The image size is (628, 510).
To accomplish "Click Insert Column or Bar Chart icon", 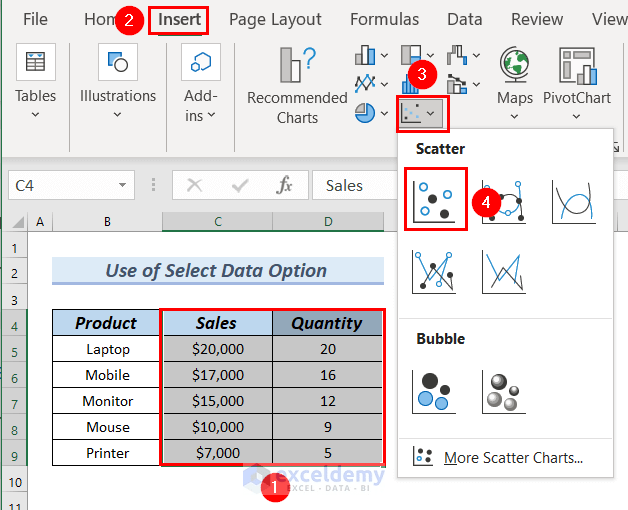I will pyautogui.click(x=365, y=55).
